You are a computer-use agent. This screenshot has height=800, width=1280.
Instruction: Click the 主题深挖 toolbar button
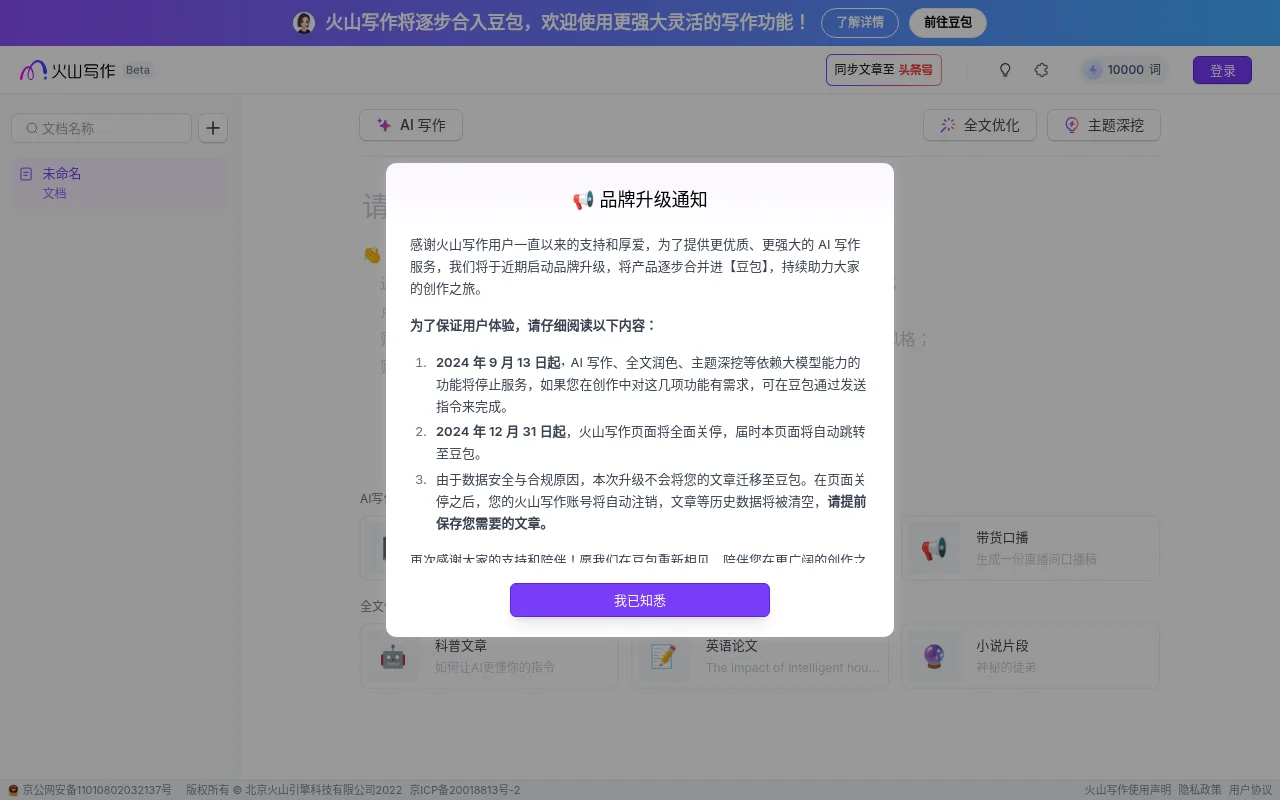1103,125
